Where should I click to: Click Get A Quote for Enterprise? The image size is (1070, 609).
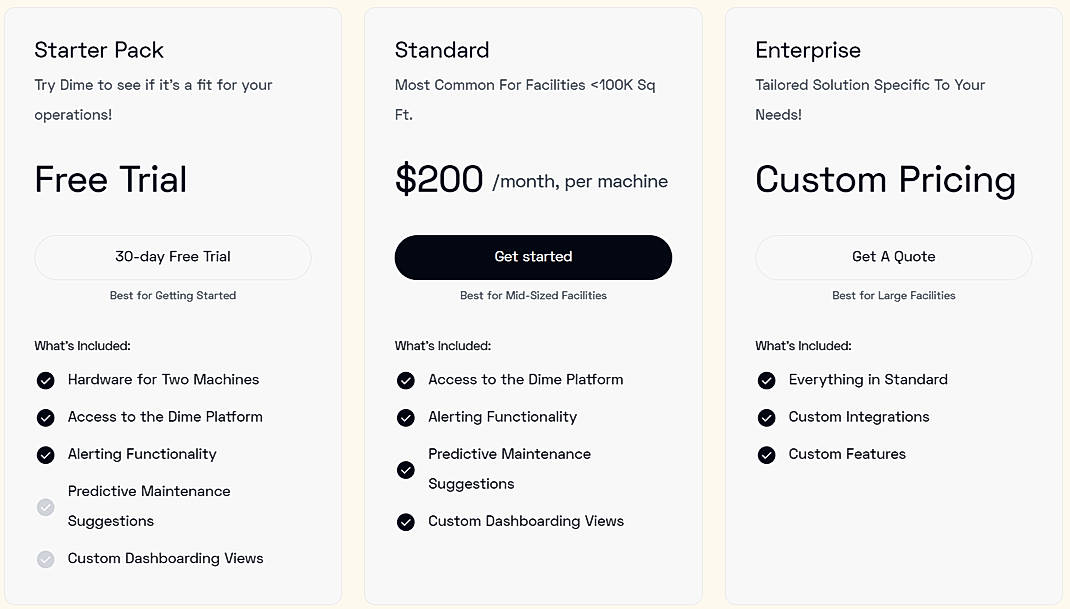coord(893,257)
